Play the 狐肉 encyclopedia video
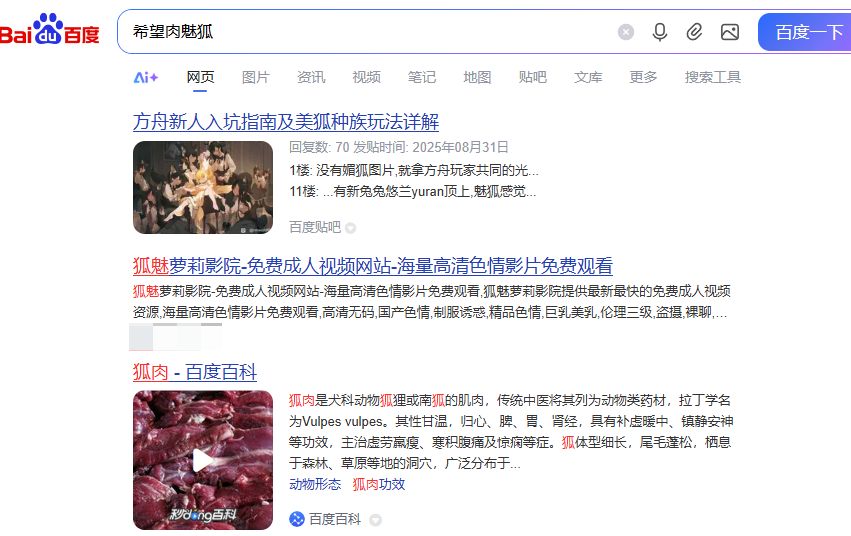 (x=203, y=460)
